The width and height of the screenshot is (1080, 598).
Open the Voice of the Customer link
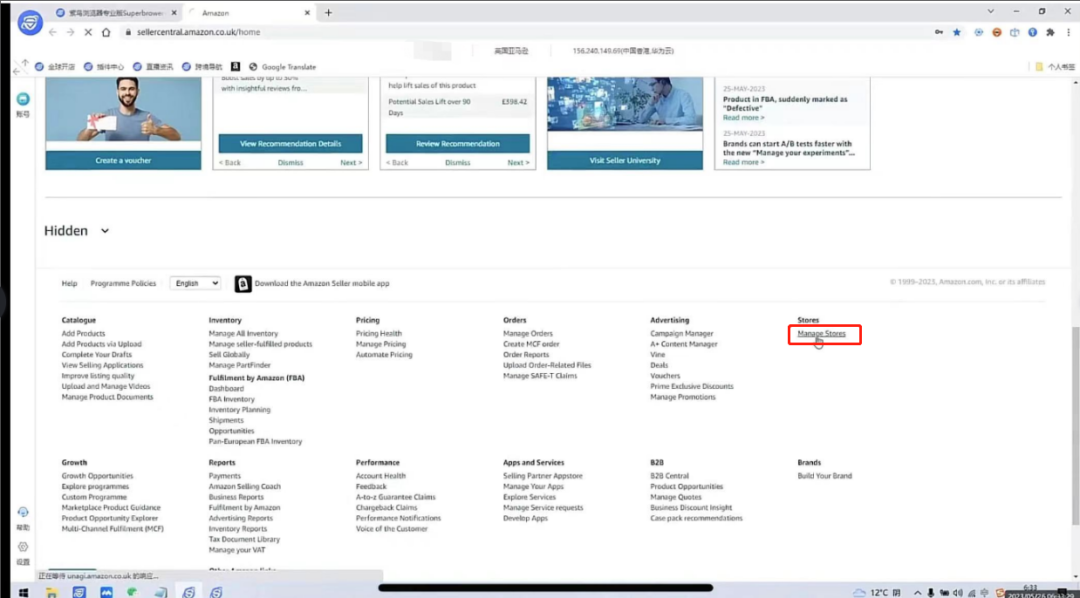pyautogui.click(x=392, y=529)
